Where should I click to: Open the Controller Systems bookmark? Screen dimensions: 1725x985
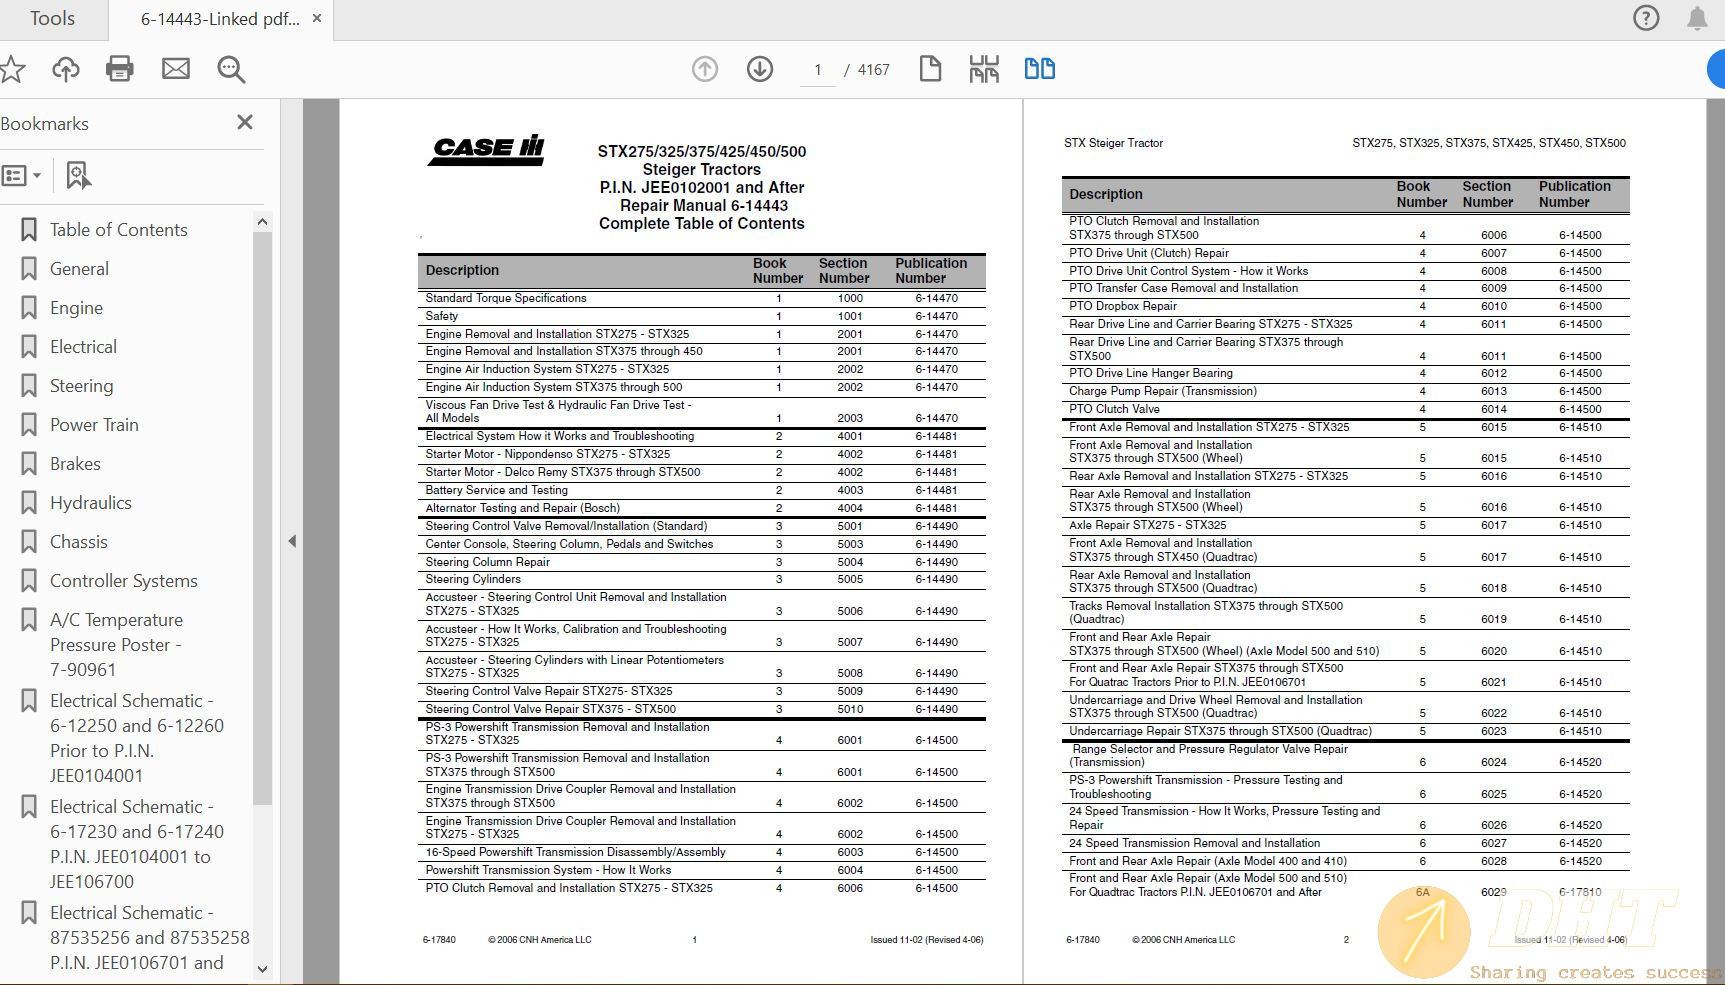coord(124,581)
